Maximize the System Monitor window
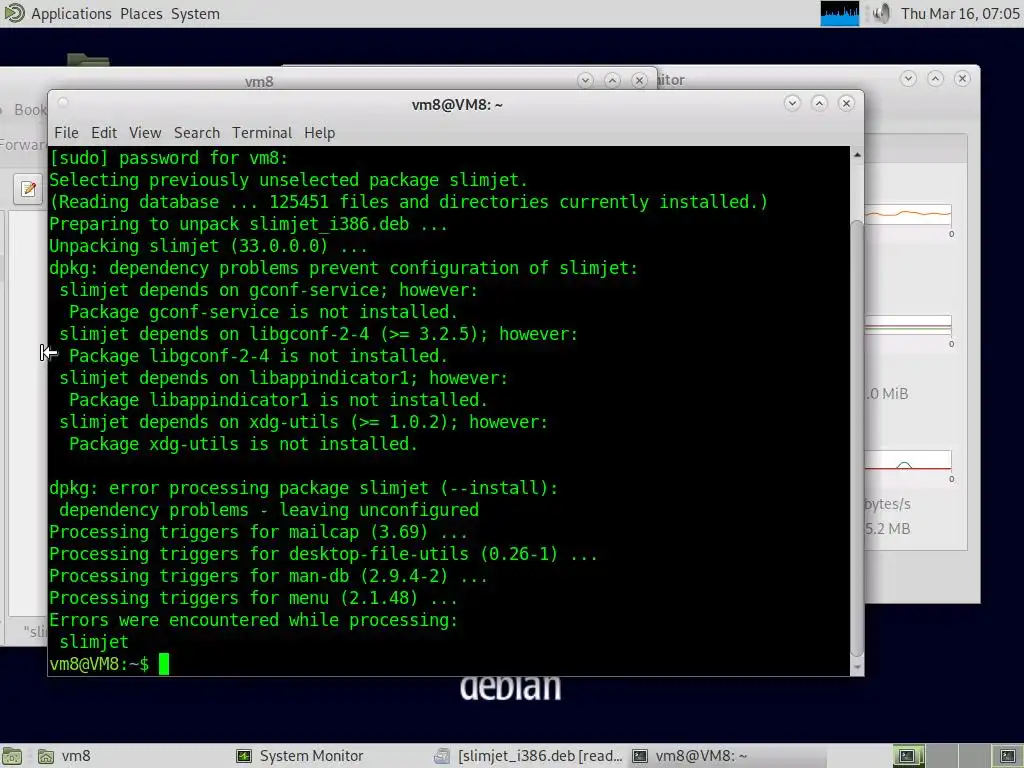Image resolution: width=1024 pixels, height=768 pixels. (935, 79)
